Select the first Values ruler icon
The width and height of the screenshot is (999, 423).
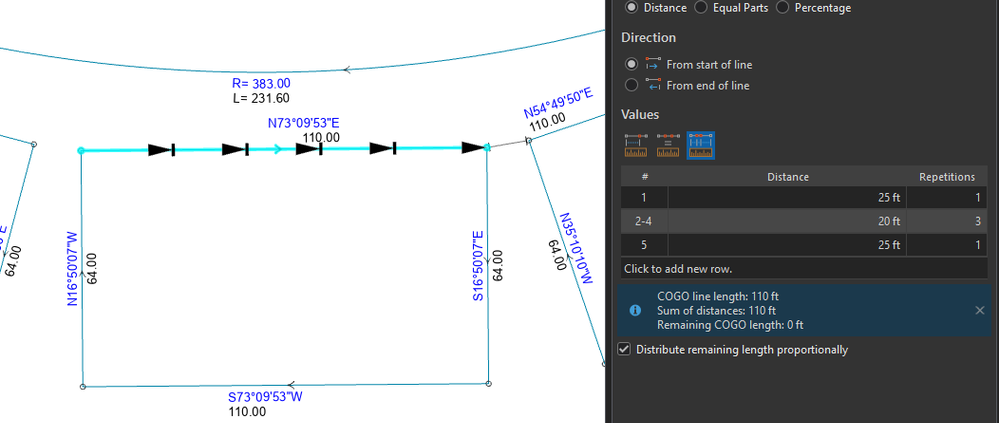636,145
